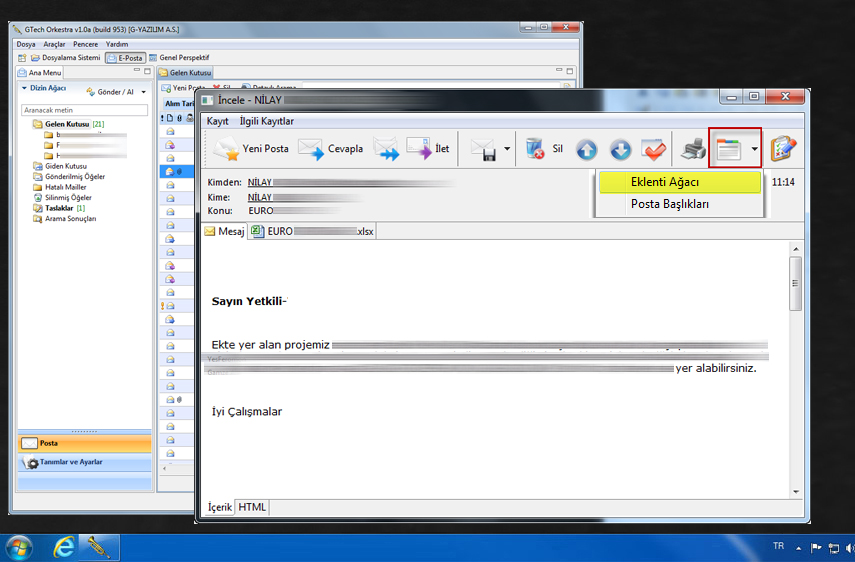The width and height of the screenshot is (855, 562).
Task: Open the save message dropdown arrow
Action: click(507, 149)
